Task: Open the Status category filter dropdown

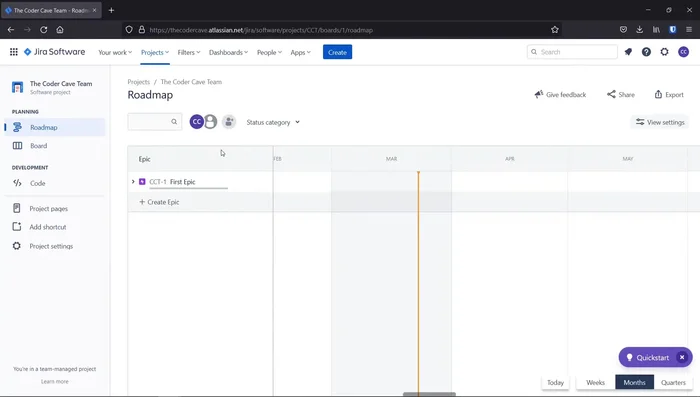Action: point(273,122)
